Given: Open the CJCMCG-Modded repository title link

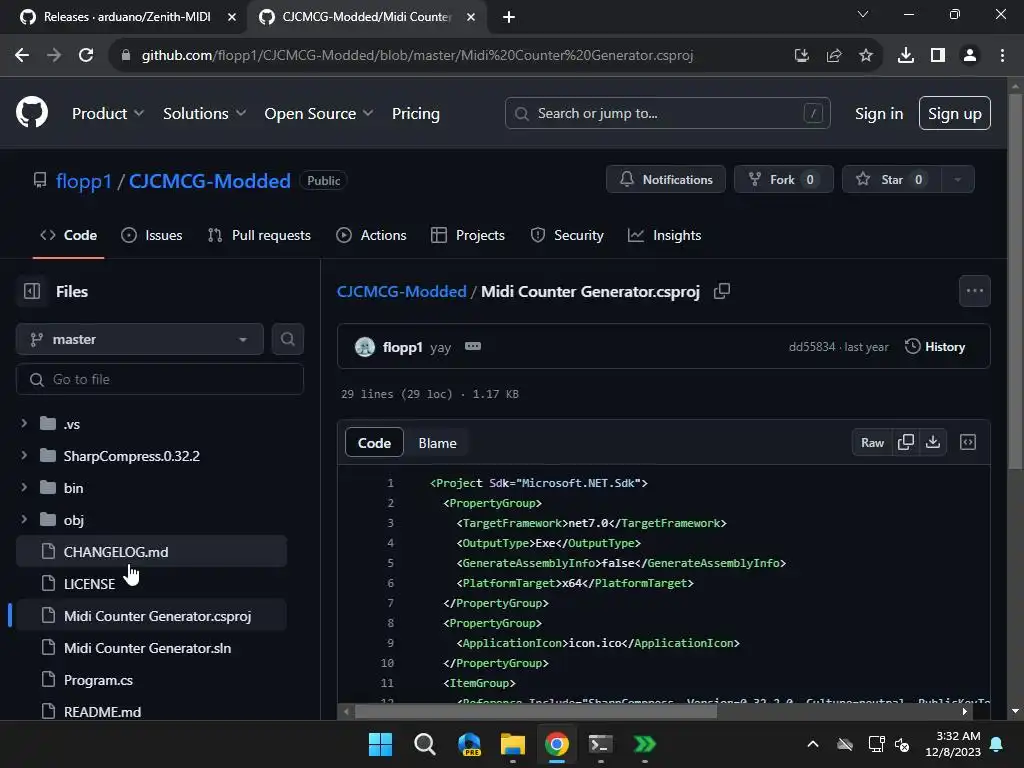Looking at the screenshot, I should (x=210, y=181).
